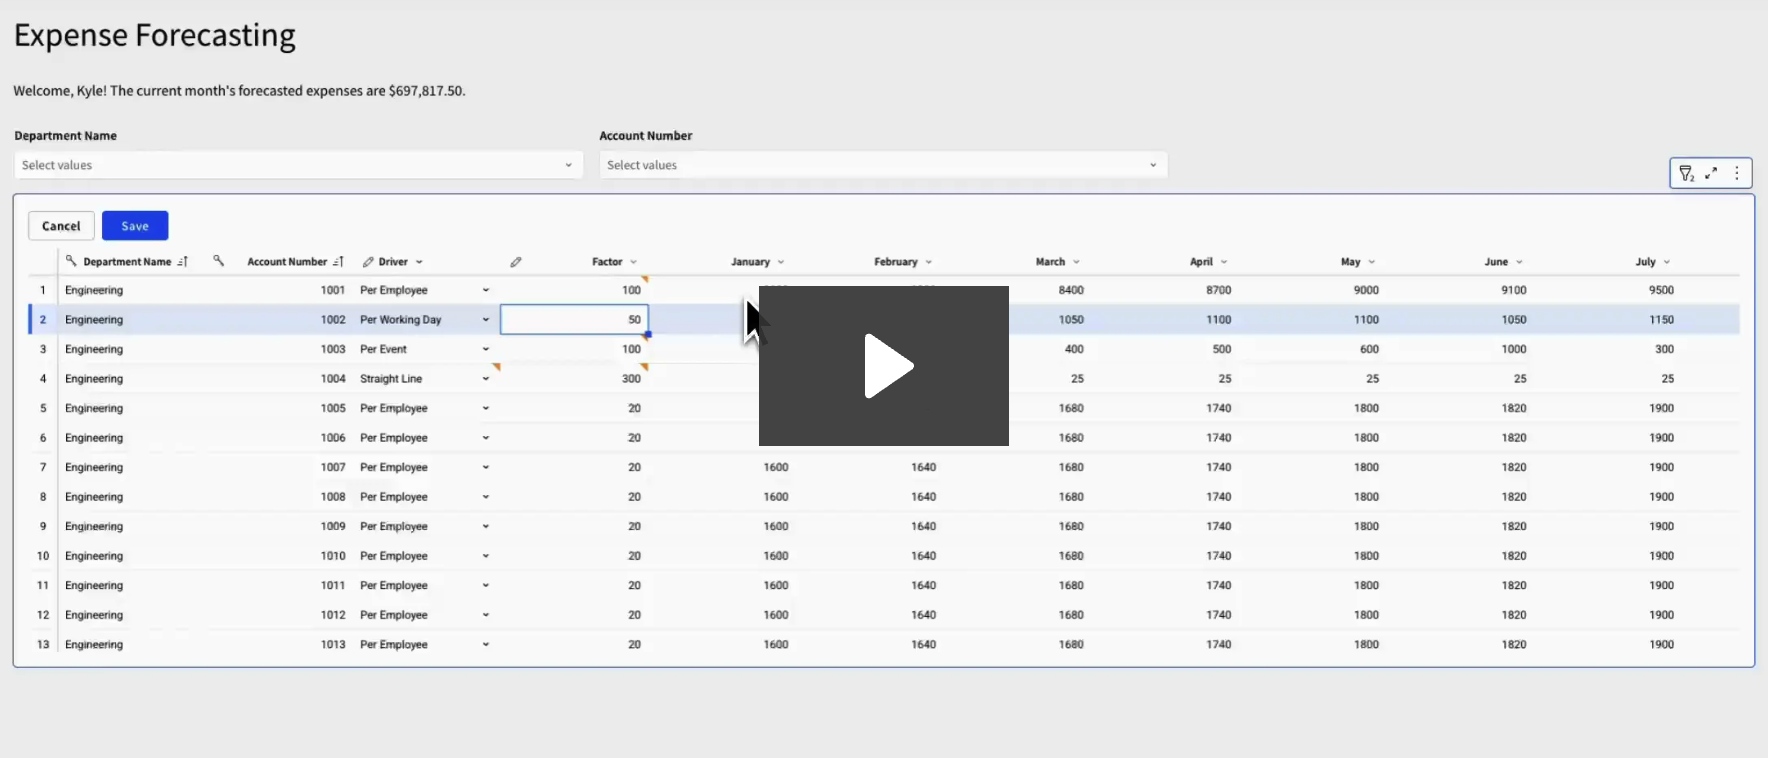This screenshot has height=758, width=1768.
Task: Open the July column header menu
Action: click(x=1667, y=262)
